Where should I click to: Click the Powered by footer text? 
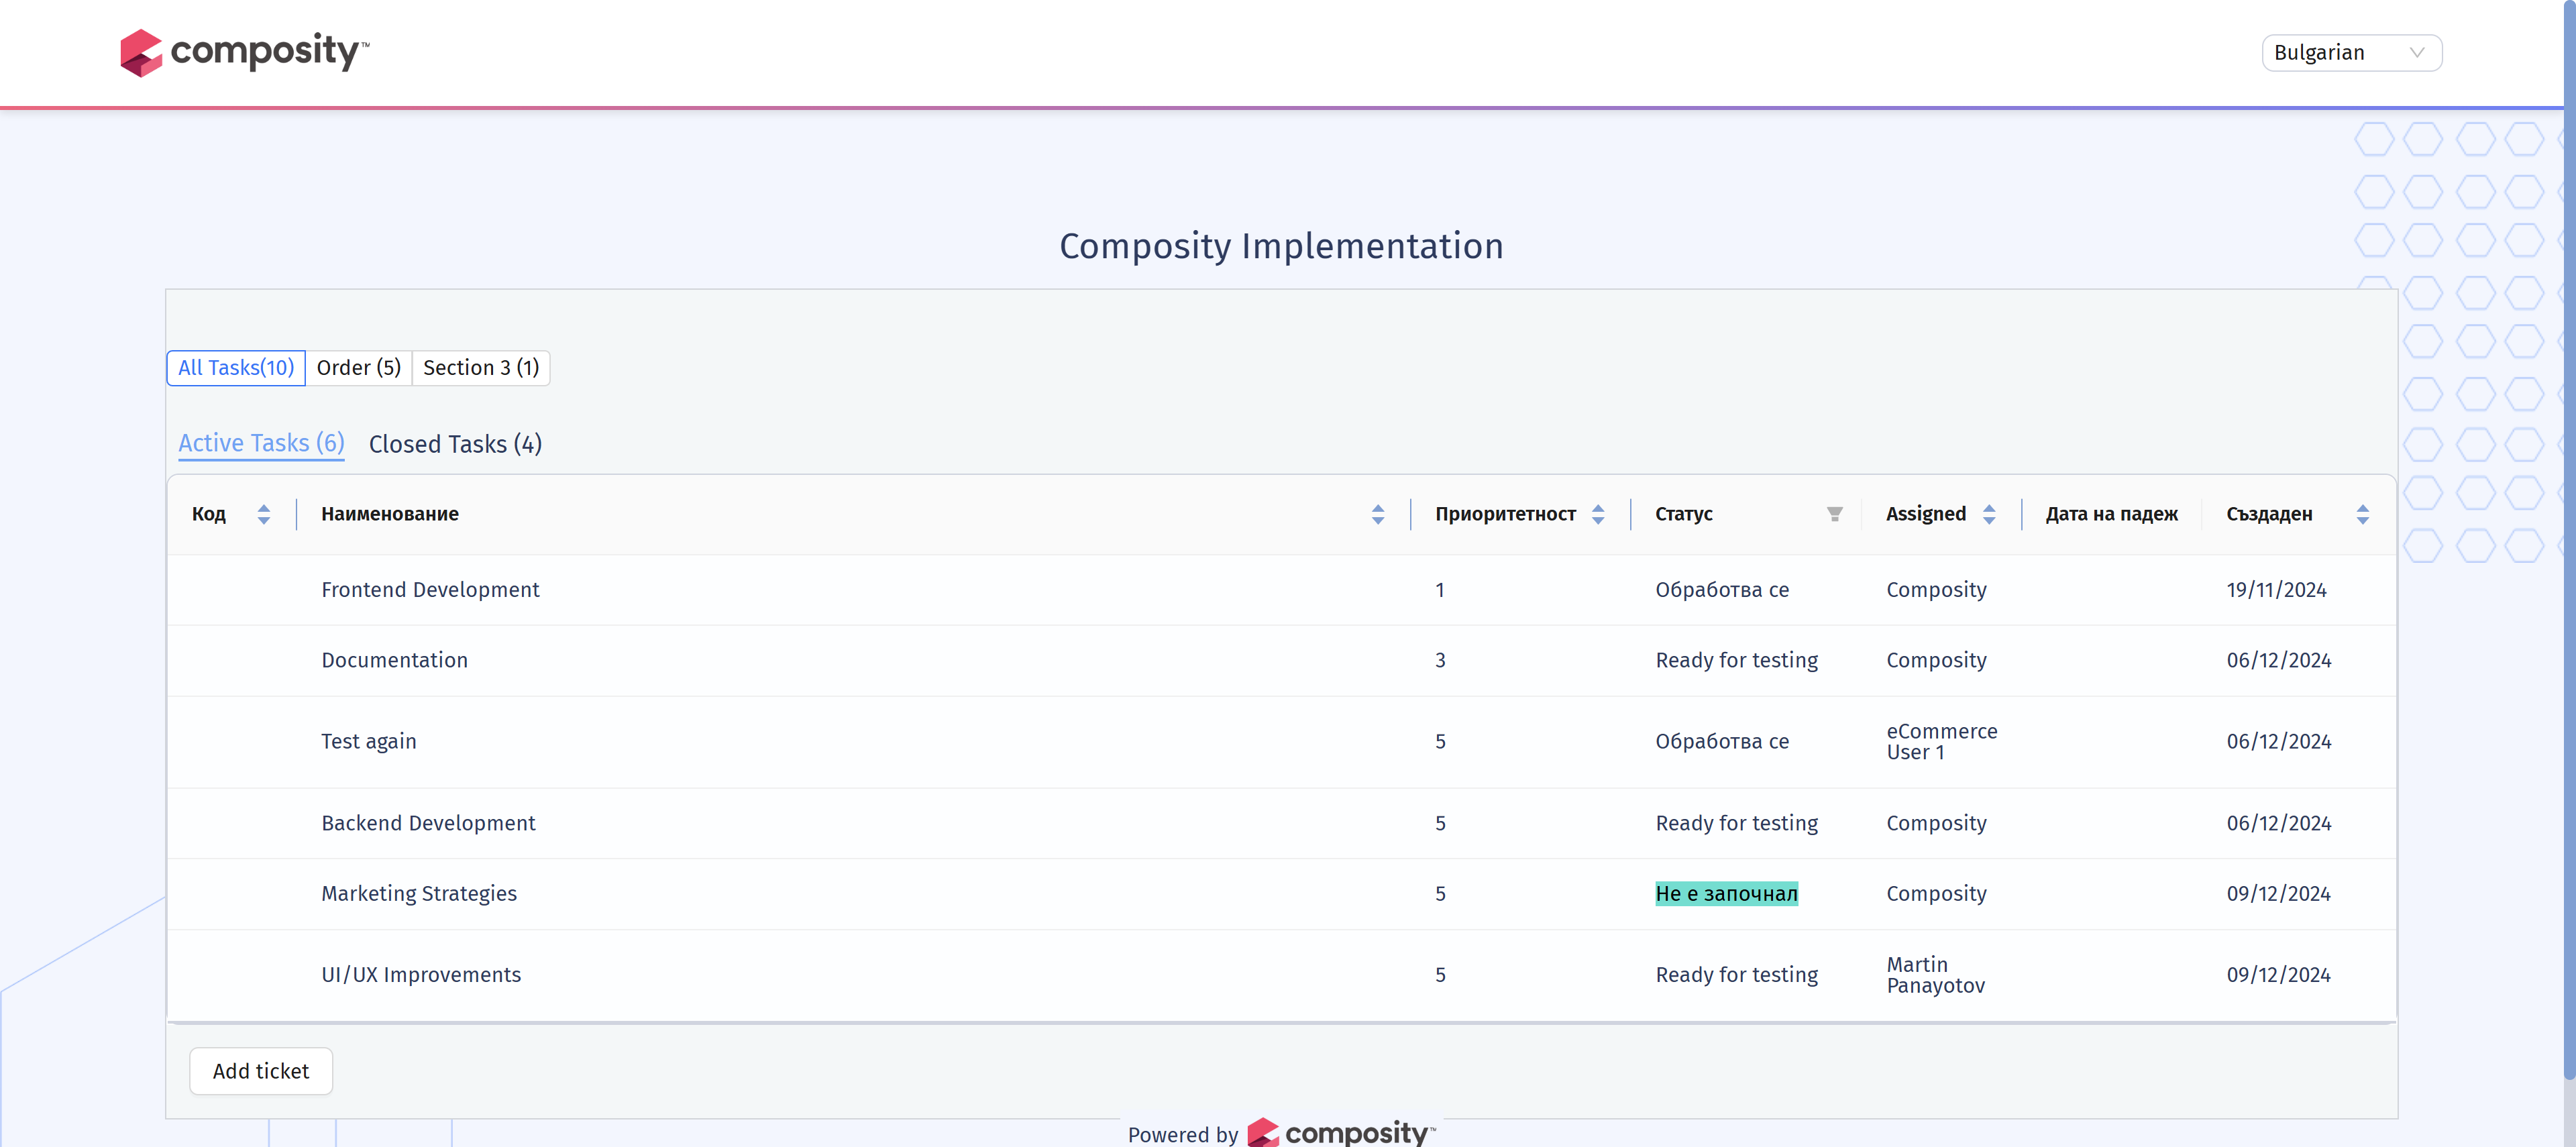[x=1183, y=1135]
